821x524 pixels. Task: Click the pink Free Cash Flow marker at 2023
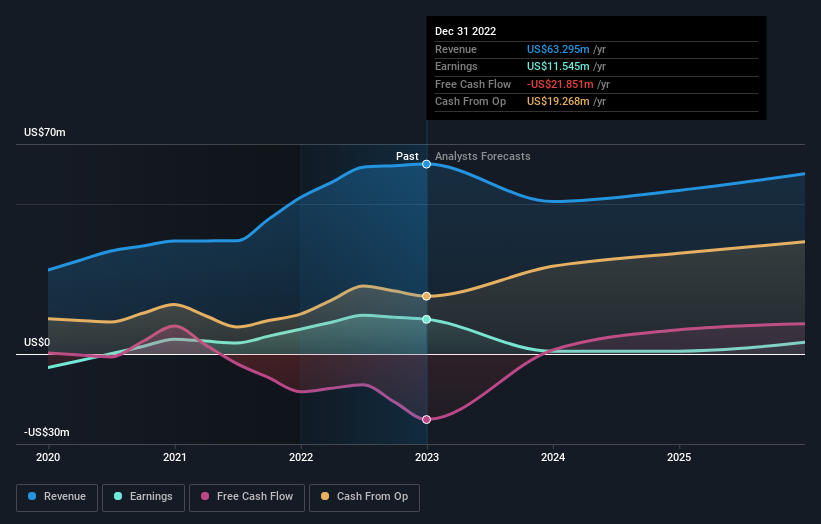427,419
